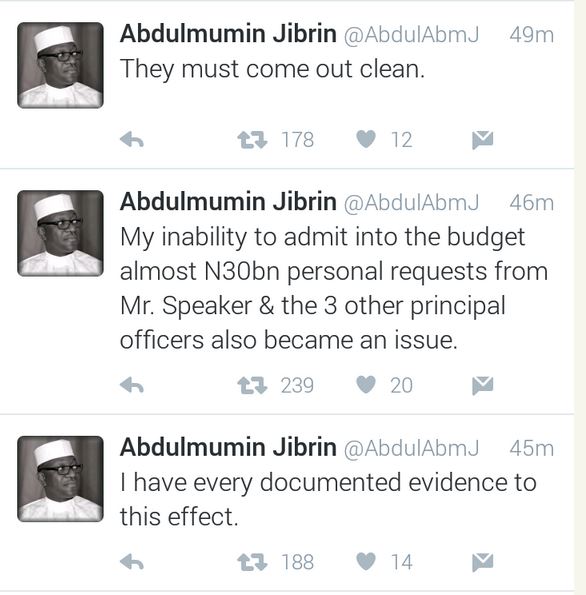Reply to the 'documented evidence' tweet
The width and height of the screenshot is (586, 595).
[132, 562]
